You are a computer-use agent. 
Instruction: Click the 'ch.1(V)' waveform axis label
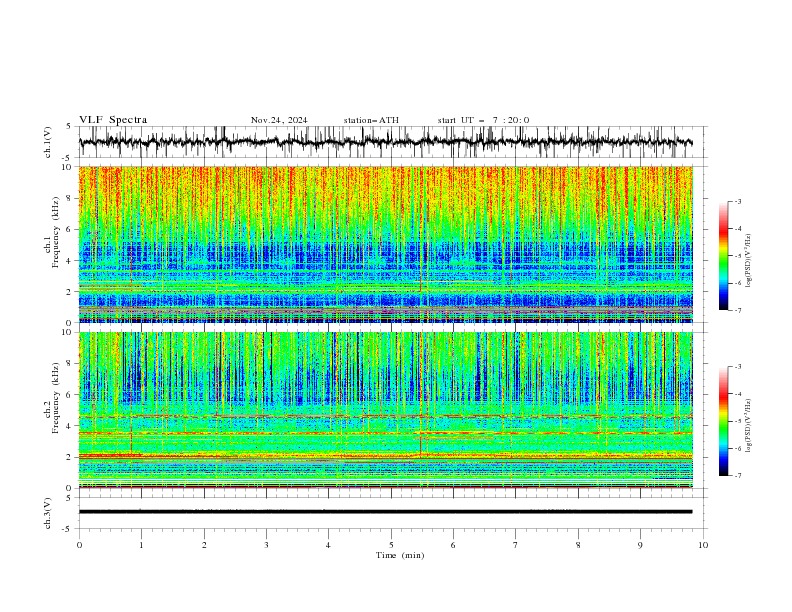click(48, 142)
